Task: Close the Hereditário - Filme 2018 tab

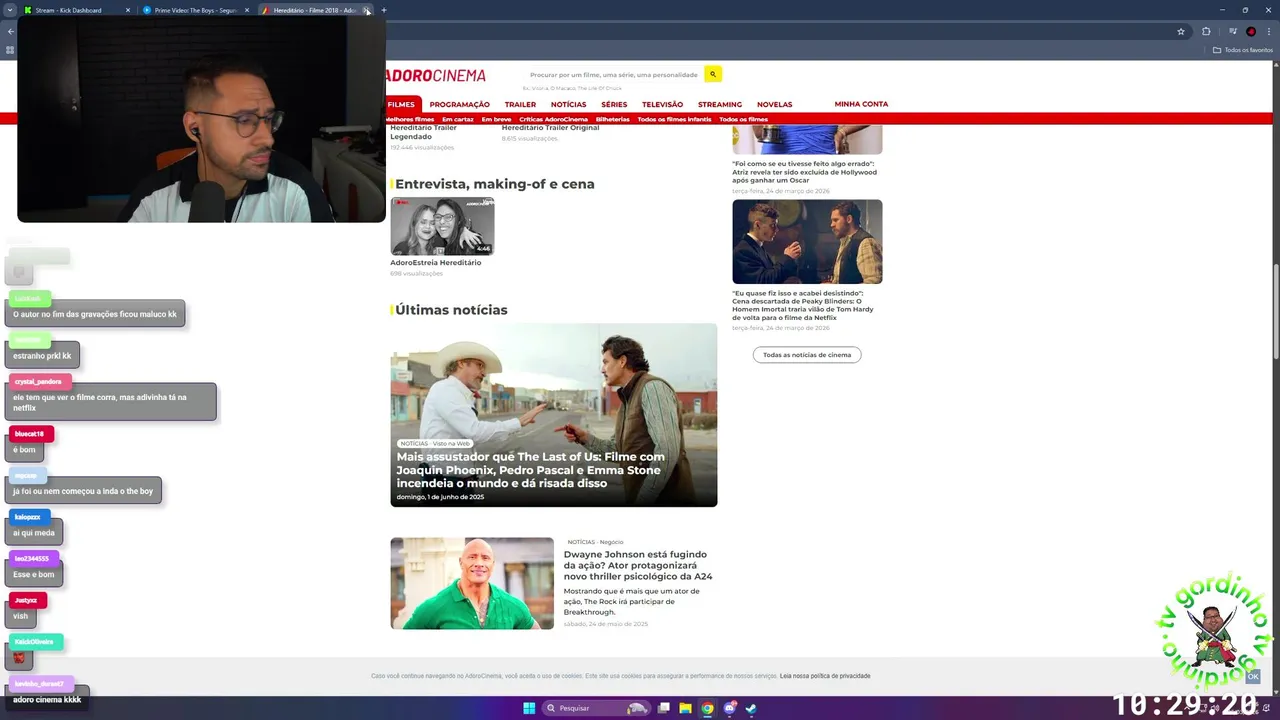Action: 367,10
